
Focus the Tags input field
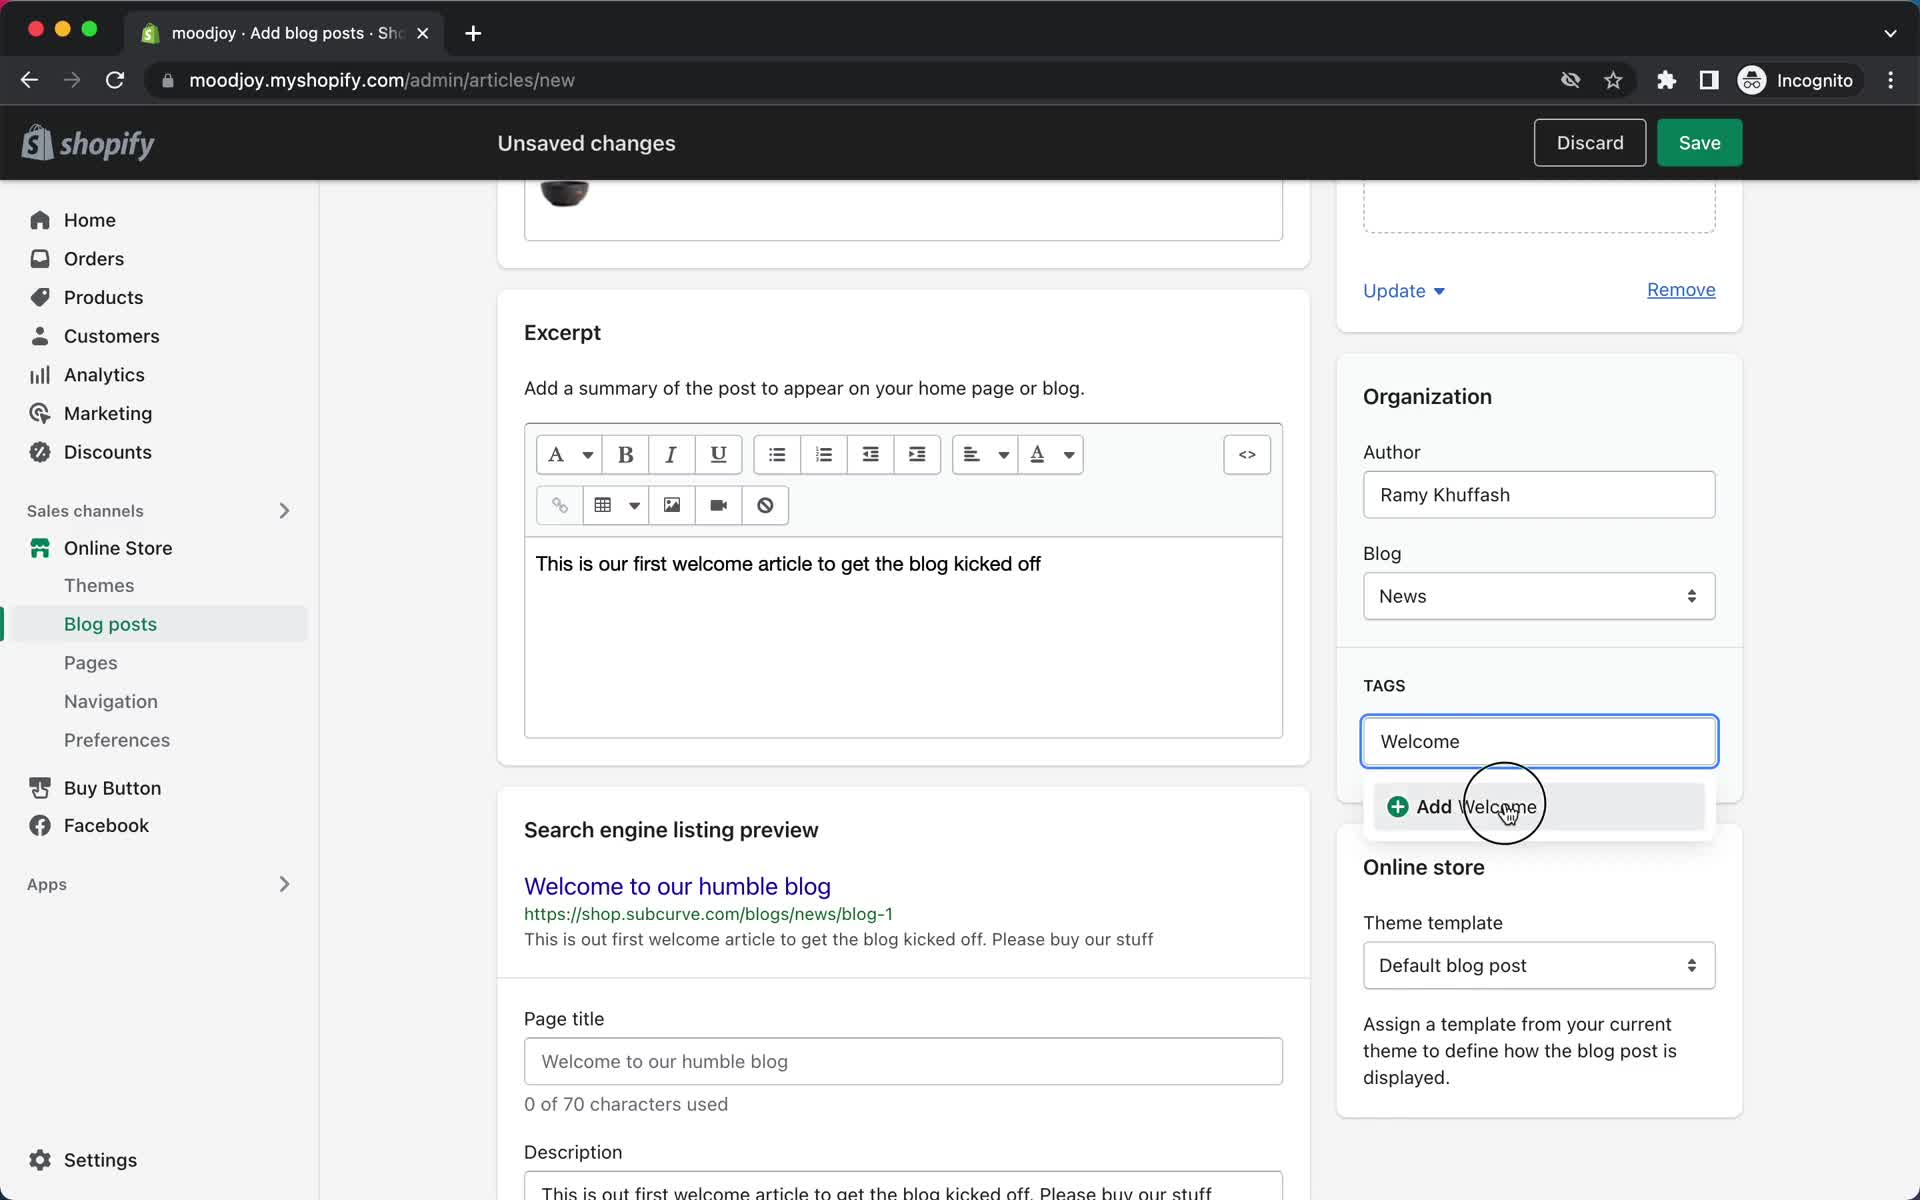pyautogui.click(x=1539, y=742)
